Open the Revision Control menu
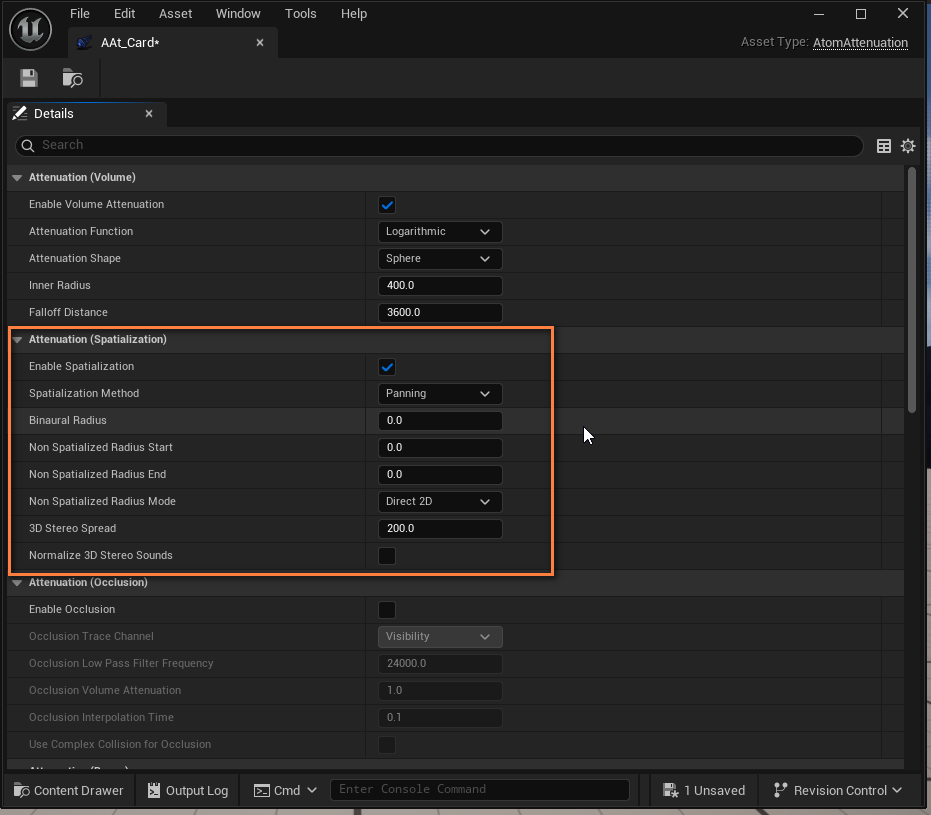 click(838, 790)
